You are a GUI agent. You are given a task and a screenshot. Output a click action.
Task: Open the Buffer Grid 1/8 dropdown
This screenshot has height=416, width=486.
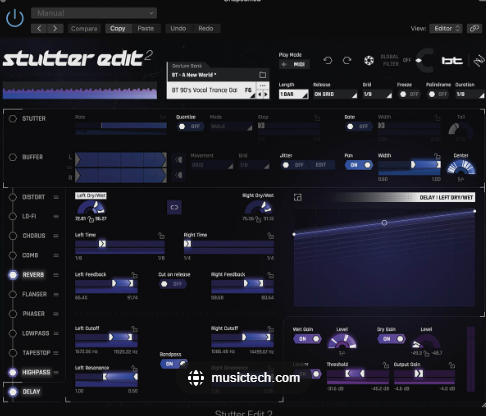click(254, 165)
